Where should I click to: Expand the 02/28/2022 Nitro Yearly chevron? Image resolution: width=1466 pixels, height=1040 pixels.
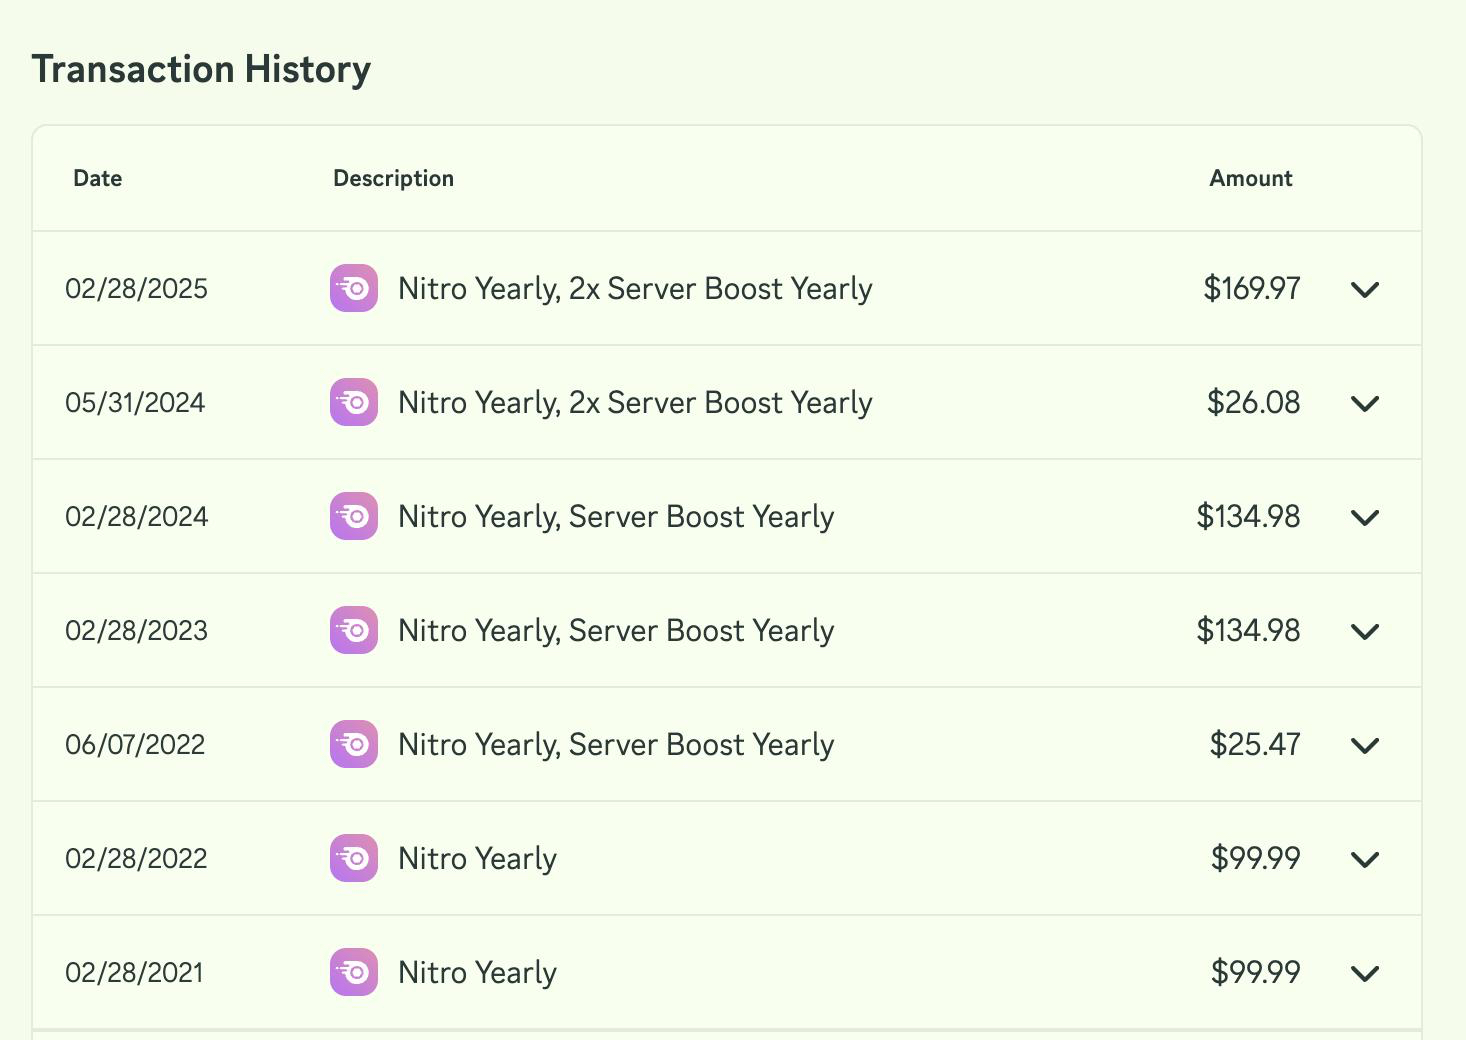pyautogui.click(x=1365, y=859)
